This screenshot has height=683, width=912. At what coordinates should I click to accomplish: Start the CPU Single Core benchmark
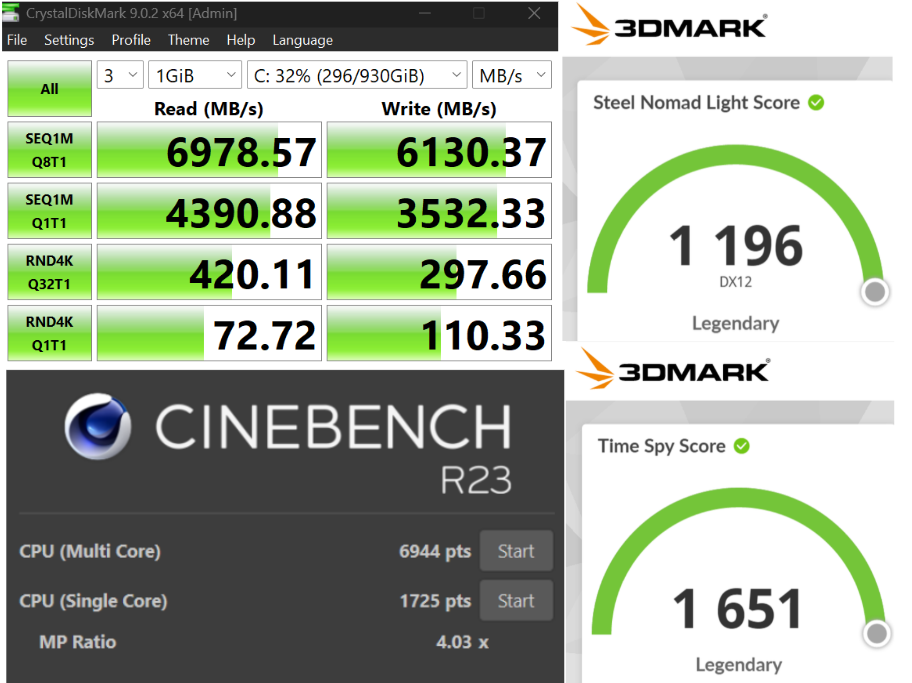point(516,601)
